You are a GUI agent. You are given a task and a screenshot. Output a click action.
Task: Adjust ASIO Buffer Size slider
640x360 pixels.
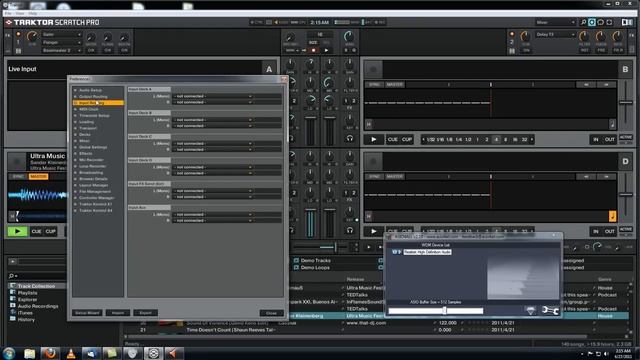click(436, 311)
